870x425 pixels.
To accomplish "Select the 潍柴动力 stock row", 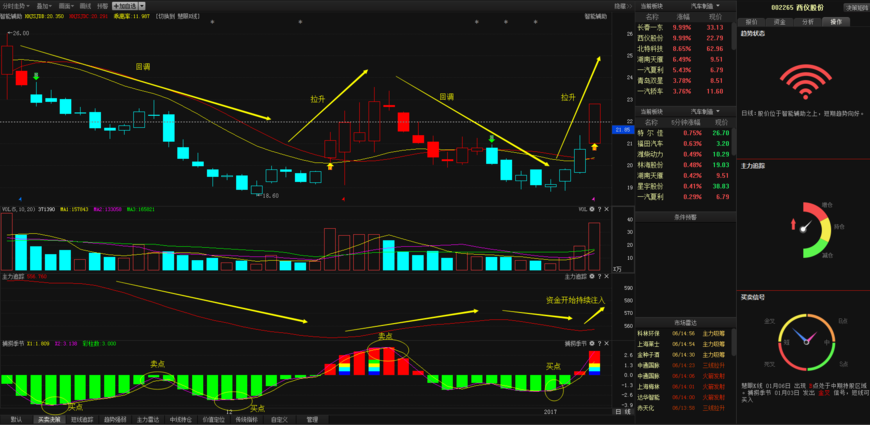I will (x=685, y=154).
